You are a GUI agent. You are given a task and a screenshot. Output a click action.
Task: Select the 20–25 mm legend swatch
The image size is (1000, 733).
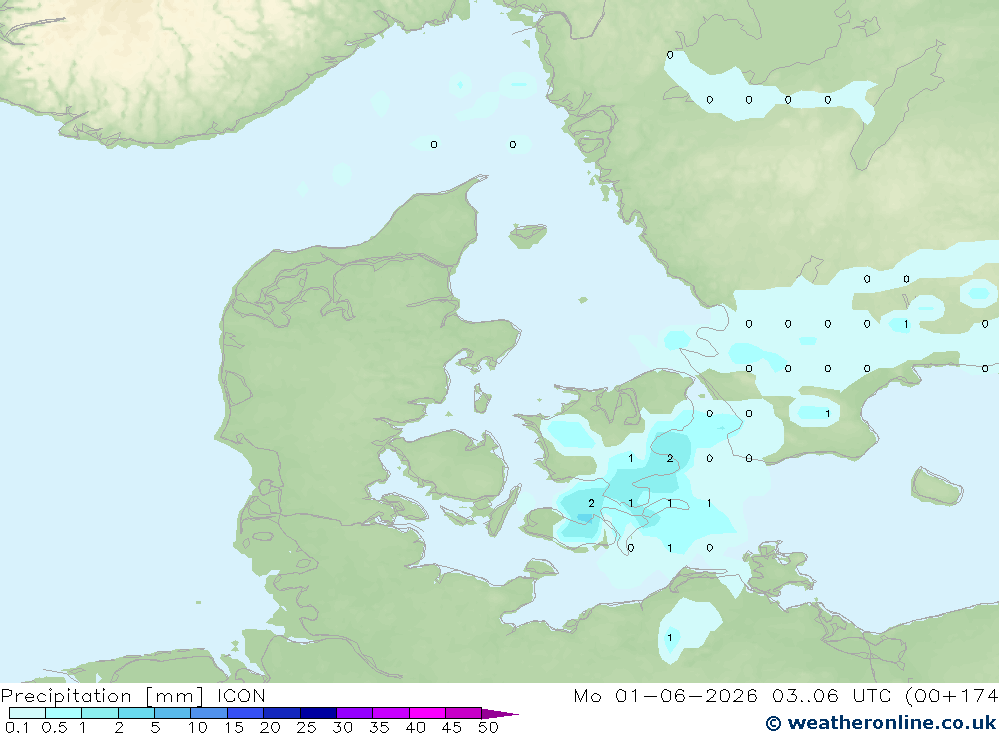click(x=281, y=713)
